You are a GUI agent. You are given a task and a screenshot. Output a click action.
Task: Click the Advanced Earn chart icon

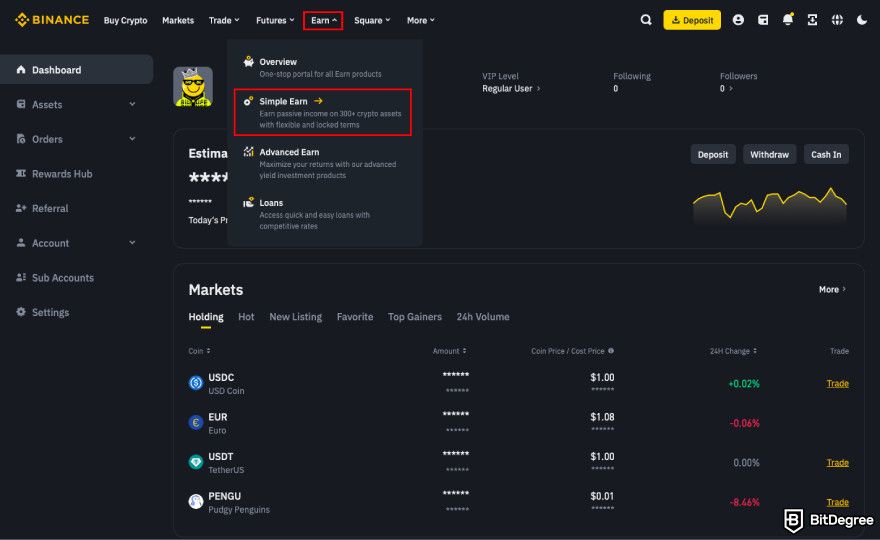coord(249,152)
